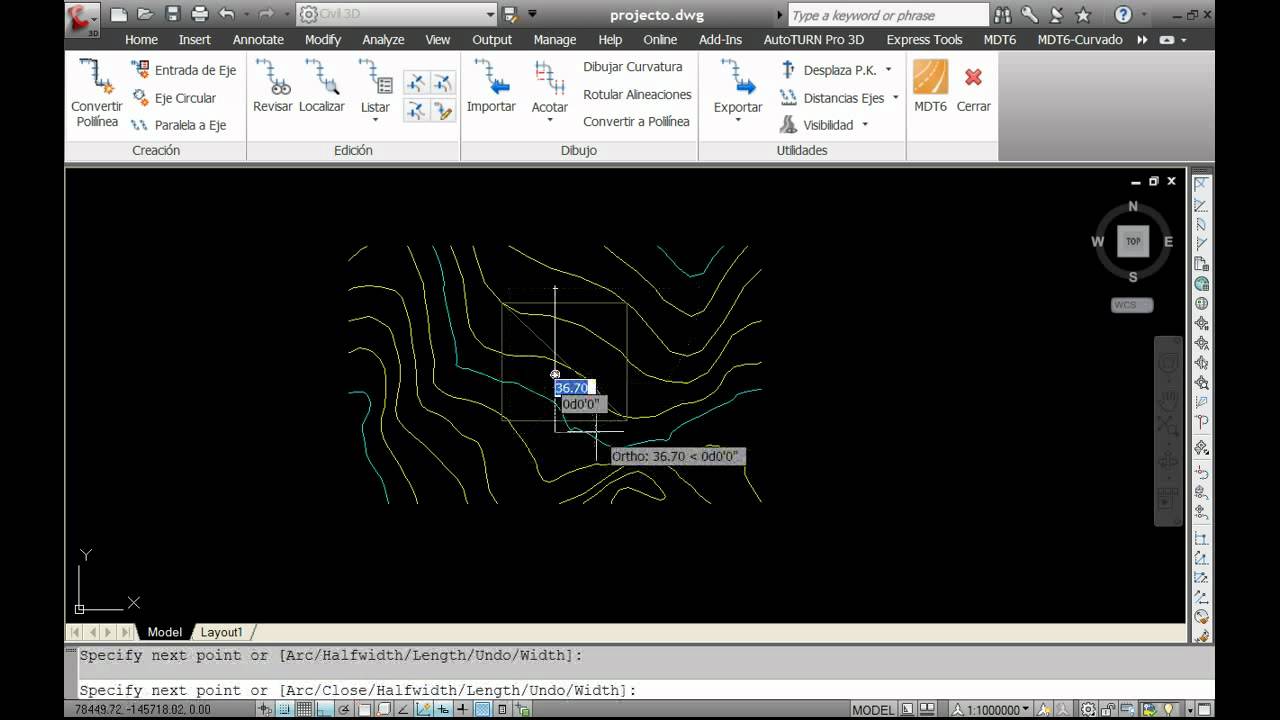Open the application menu button

[83, 18]
